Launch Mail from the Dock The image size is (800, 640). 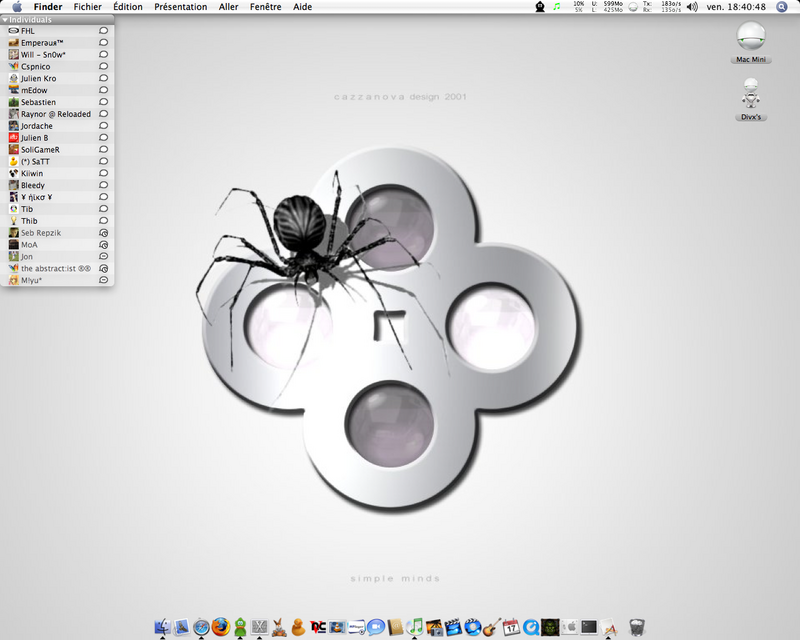[x=182, y=627]
